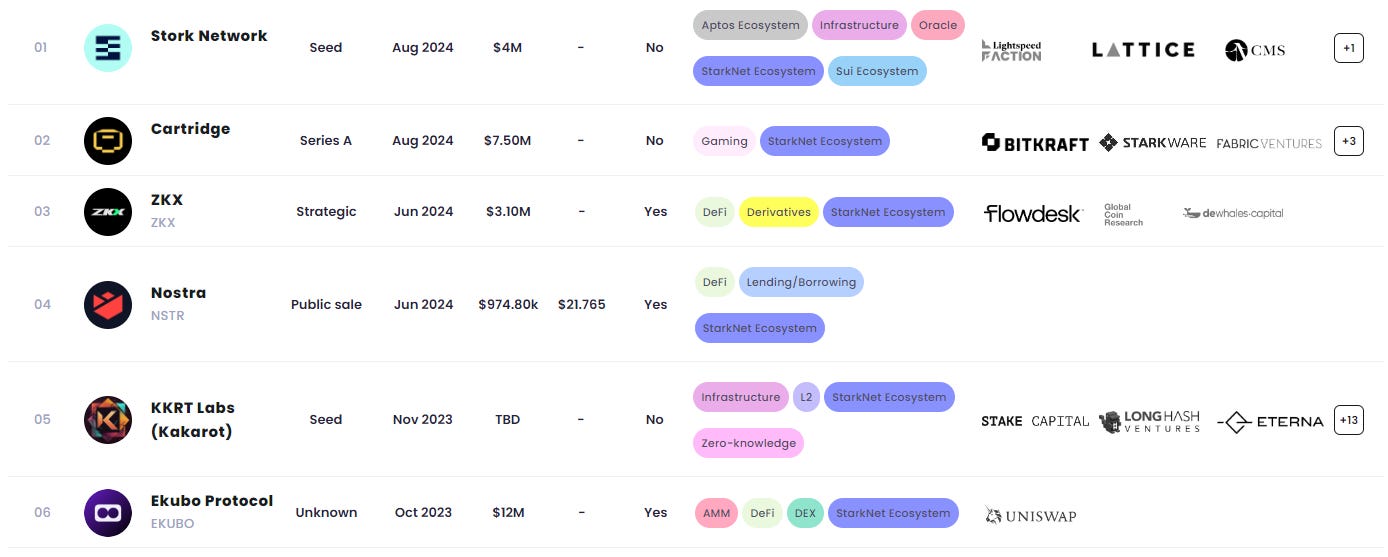The width and height of the screenshot is (1388, 557).
Task: Open the Global Coin Research logo
Action: coord(1123,215)
